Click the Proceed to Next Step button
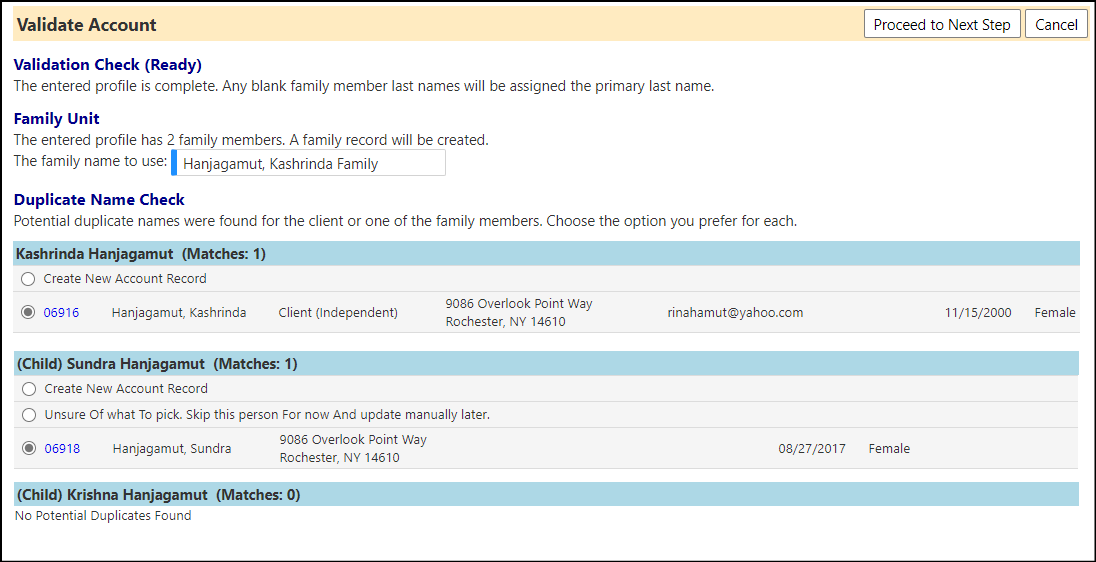This screenshot has width=1096, height=562. (942, 24)
